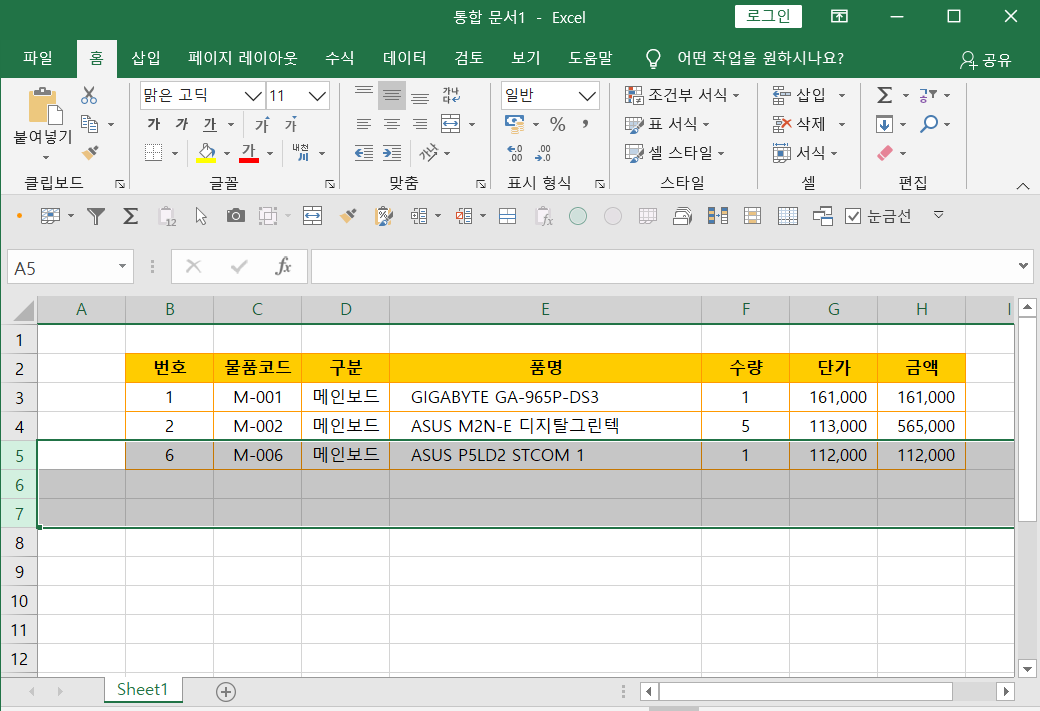This screenshot has width=1040, height=711.
Task: Open the 파일 File tab
Action: click(38, 58)
